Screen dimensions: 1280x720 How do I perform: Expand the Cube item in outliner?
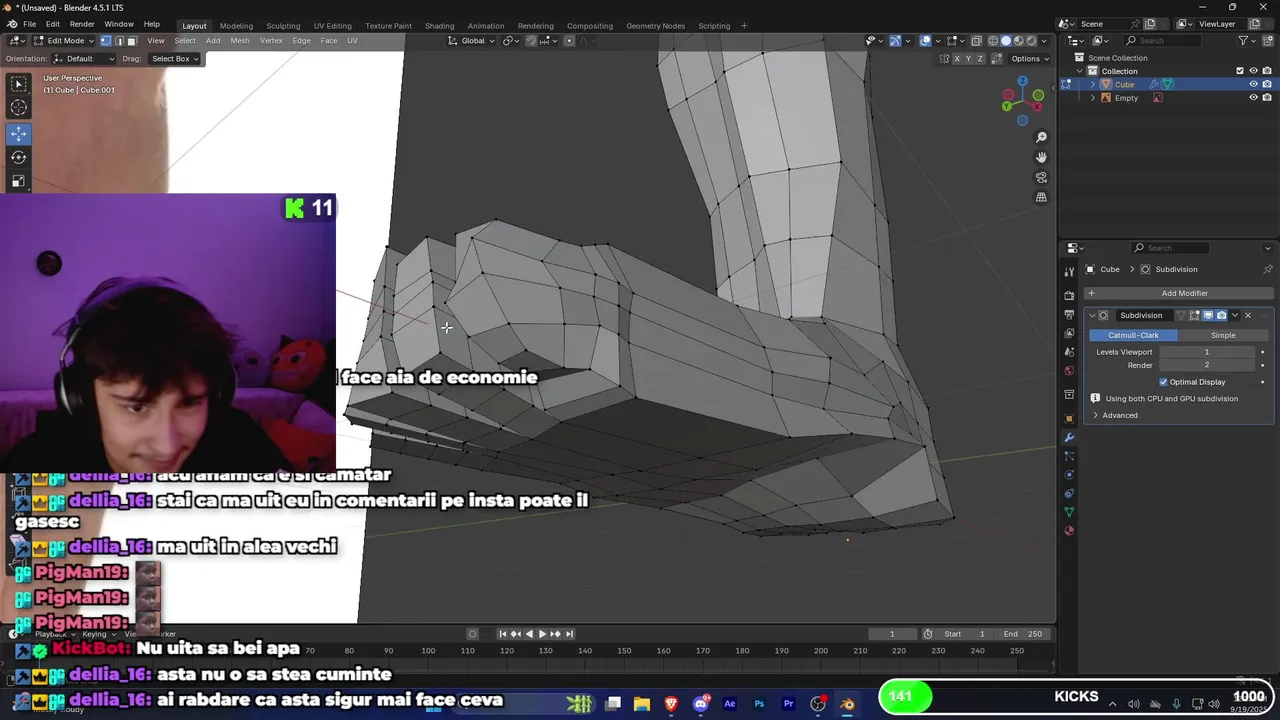(x=1093, y=85)
